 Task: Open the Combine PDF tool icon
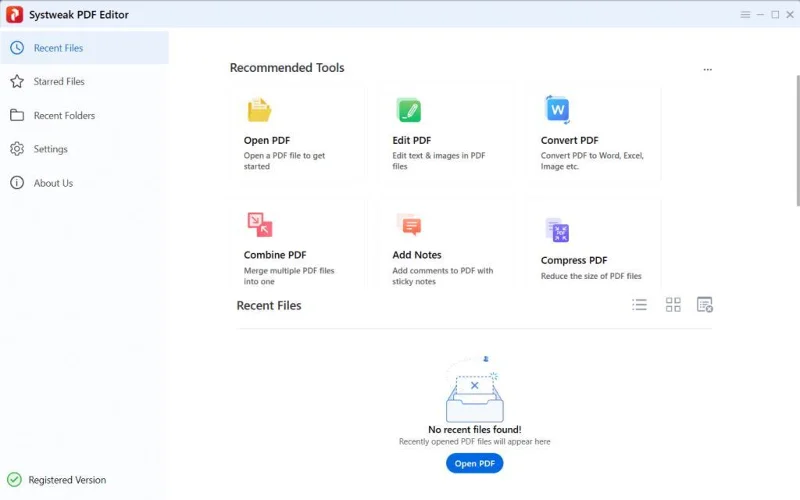coord(259,224)
